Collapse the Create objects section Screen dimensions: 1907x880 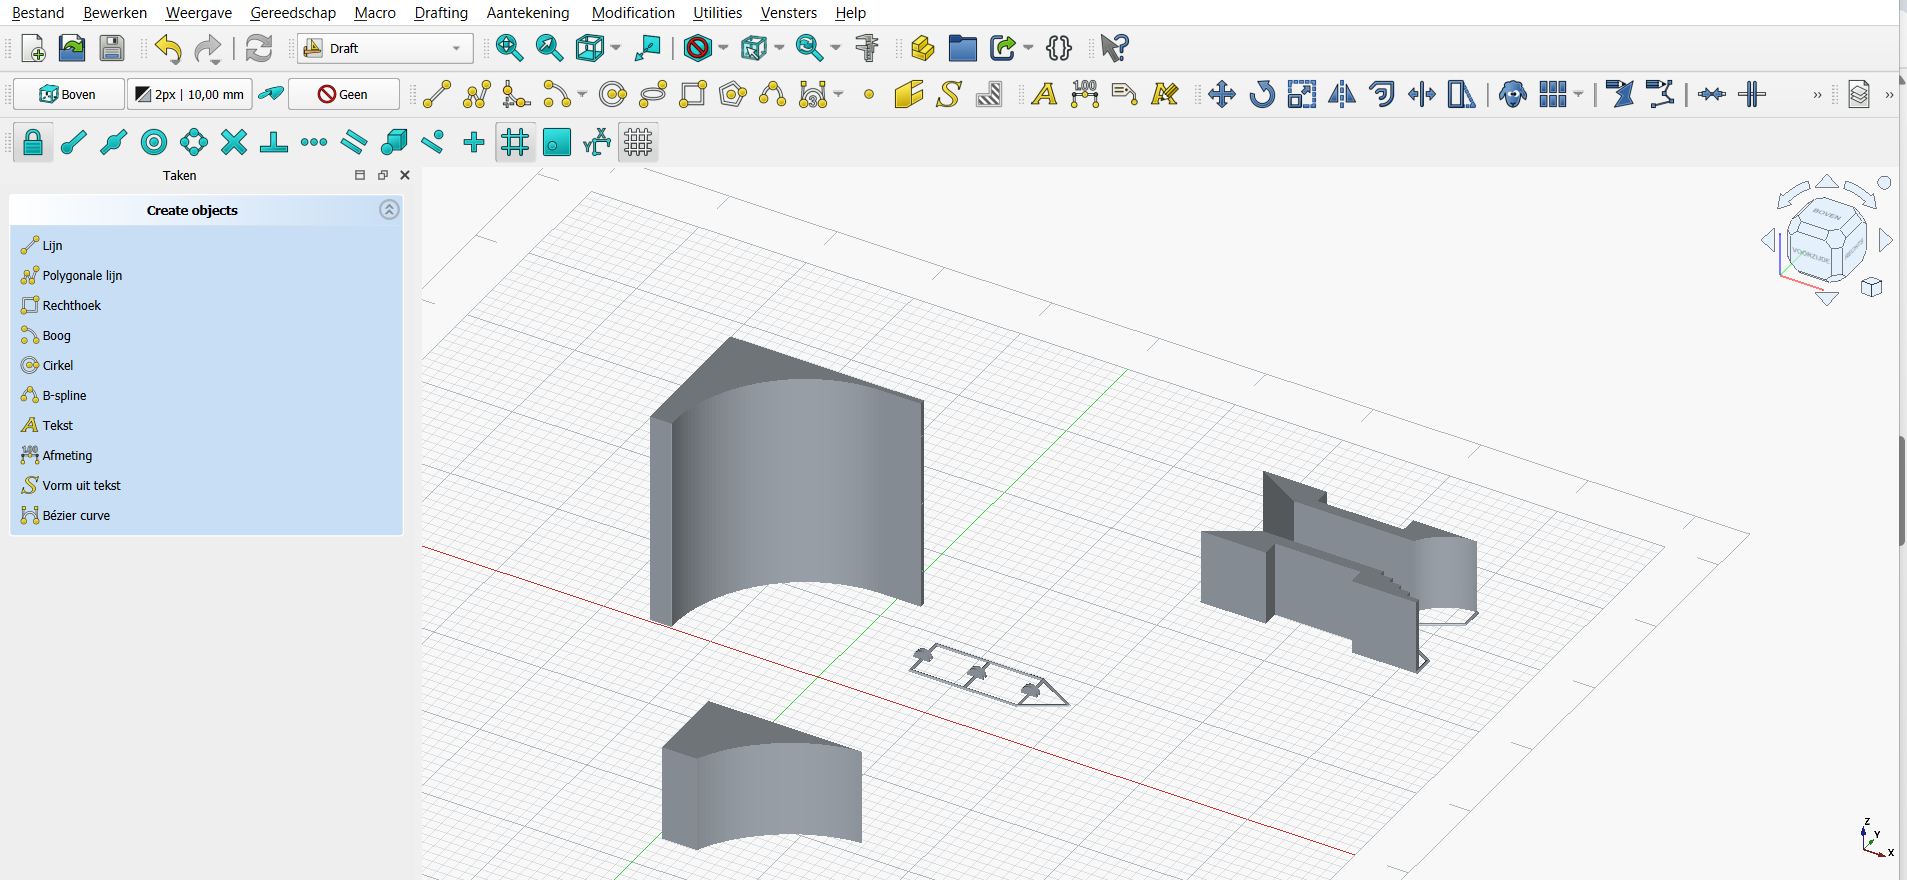[389, 210]
